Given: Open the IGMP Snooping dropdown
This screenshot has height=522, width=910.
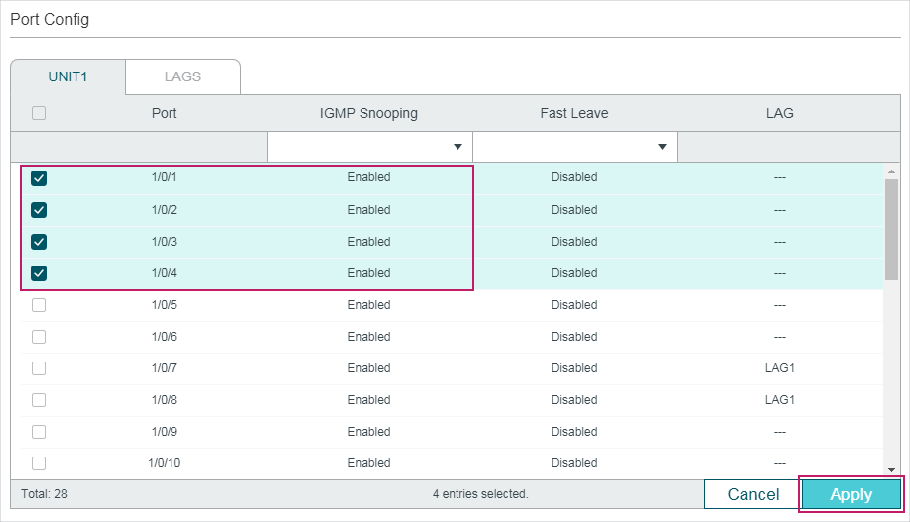Looking at the screenshot, I should tap(369, 147).
